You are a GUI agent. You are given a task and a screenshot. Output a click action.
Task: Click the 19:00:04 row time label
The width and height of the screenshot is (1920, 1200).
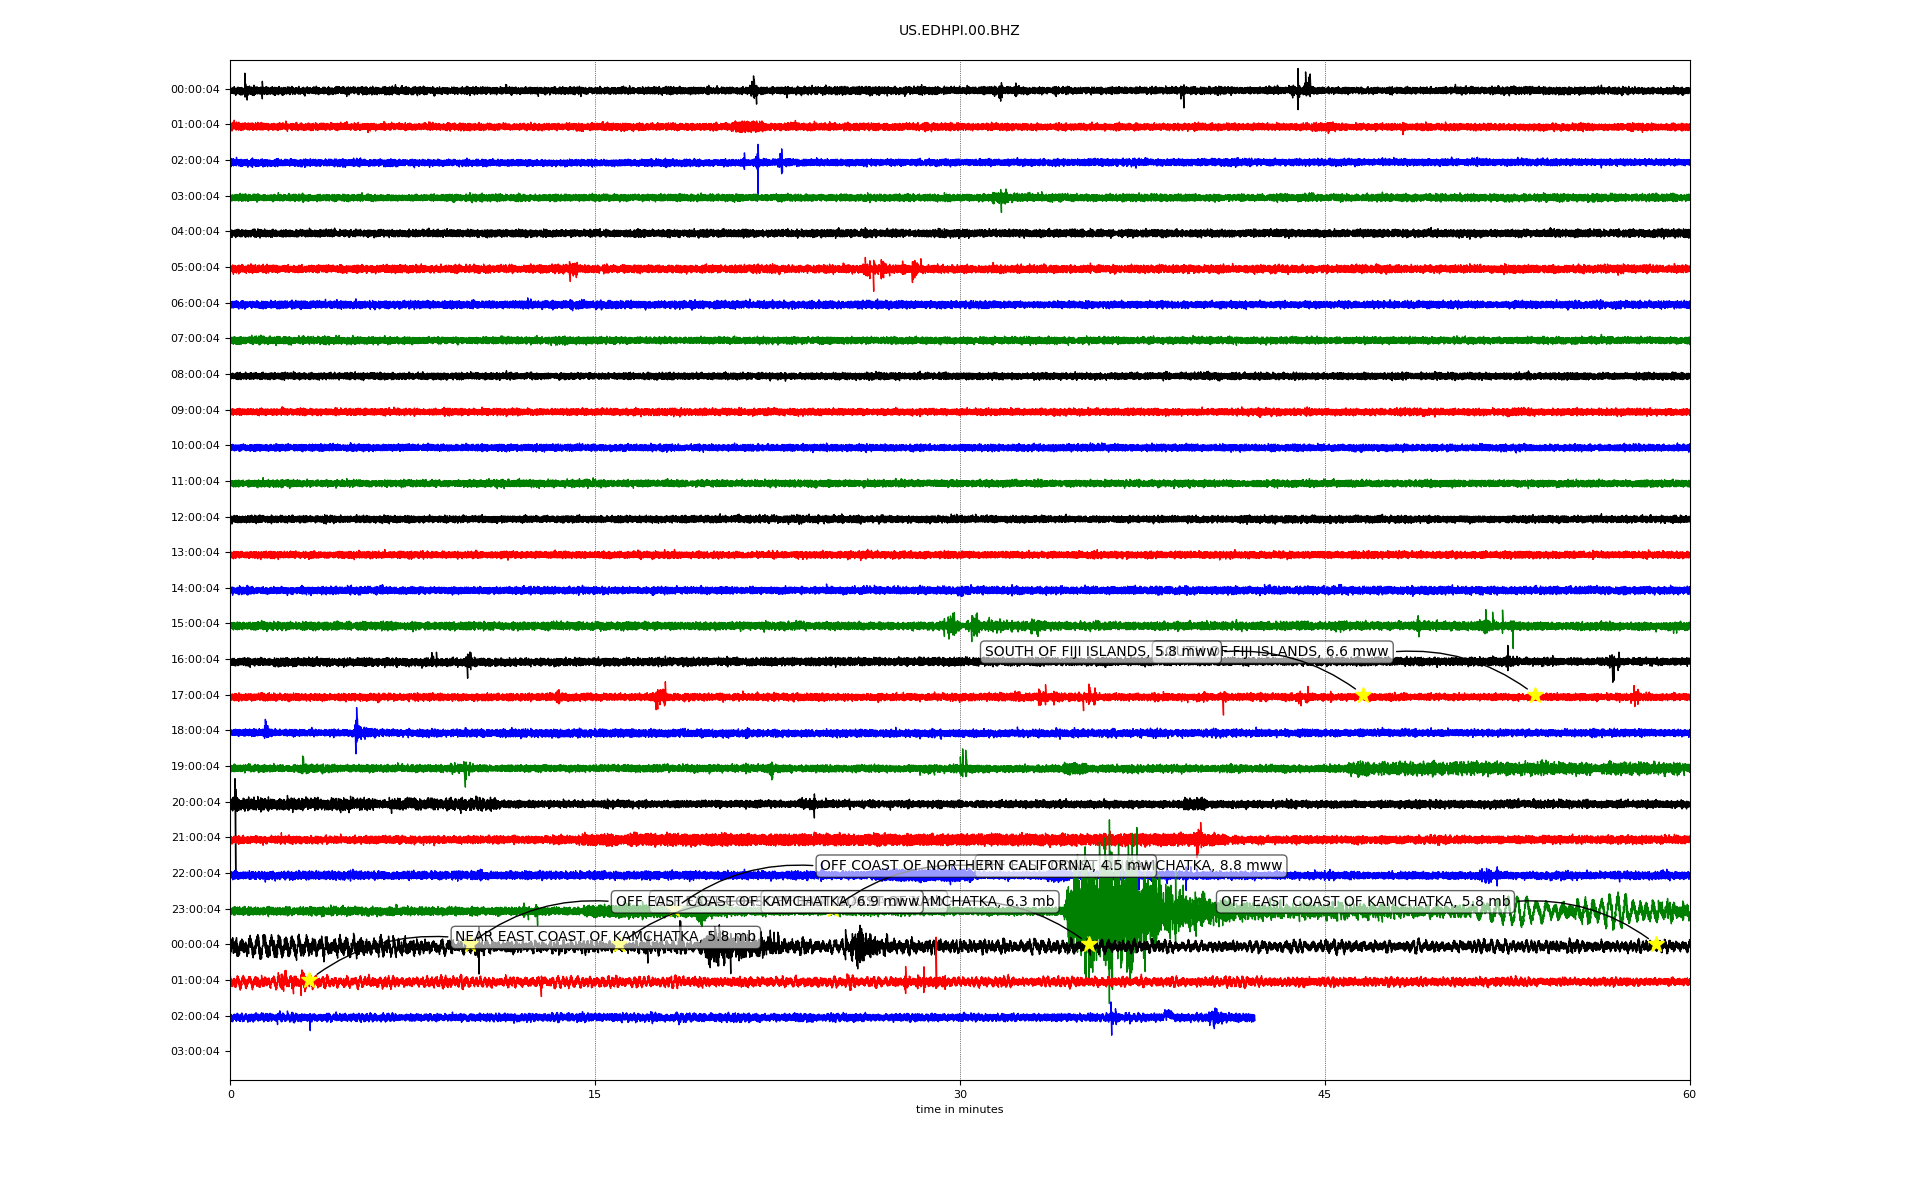[195, 767]
